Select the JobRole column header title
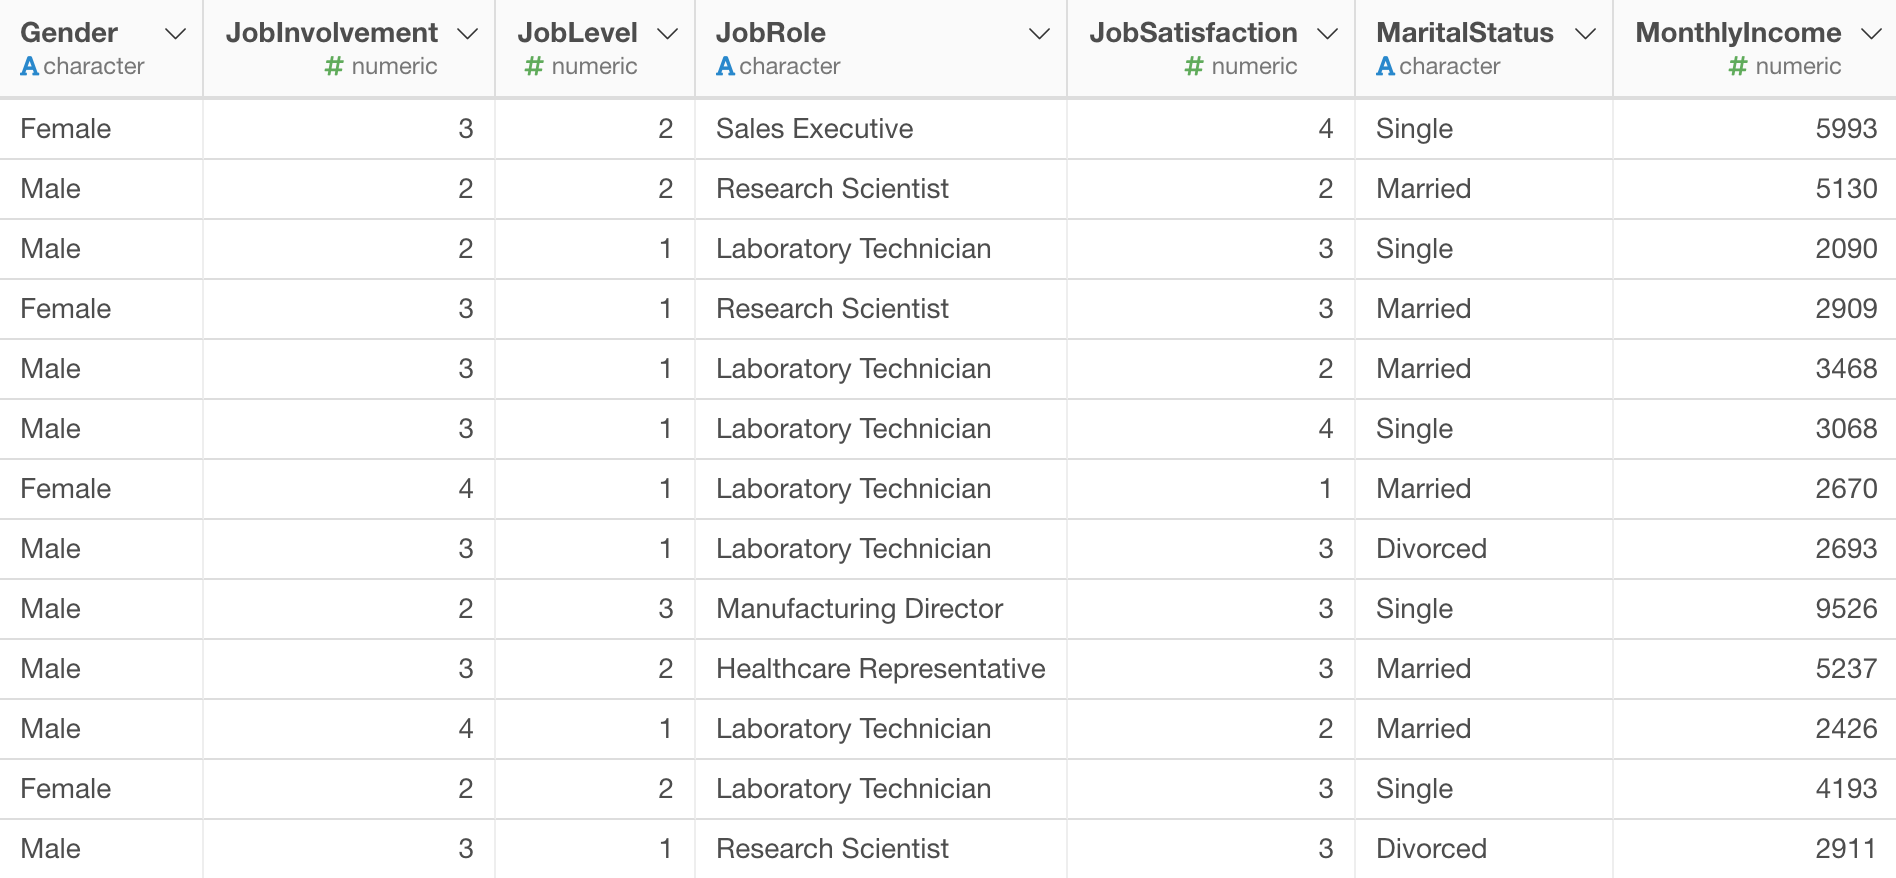Image resolution: width=1896 pixels, height=878 pixels. coord(771,33)
